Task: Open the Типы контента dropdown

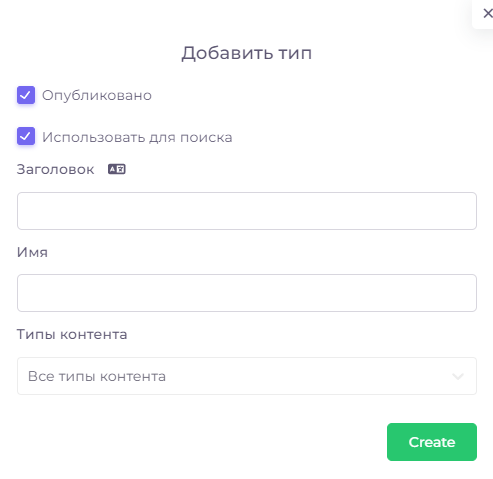Action: coord(247,376)
